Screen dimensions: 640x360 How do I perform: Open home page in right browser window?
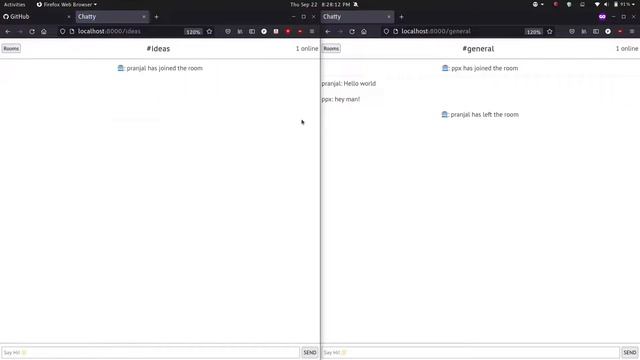coord(364,31)
